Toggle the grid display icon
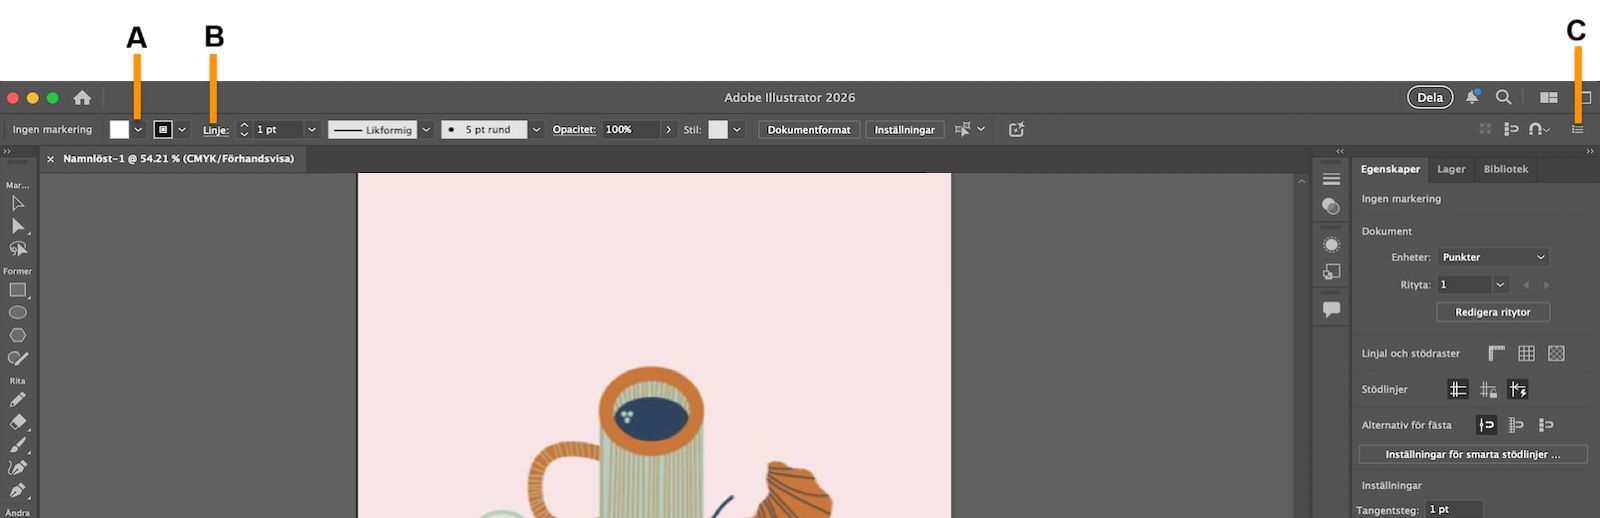Screen dimensions: 1600x518 click(x=1526, y=353)
